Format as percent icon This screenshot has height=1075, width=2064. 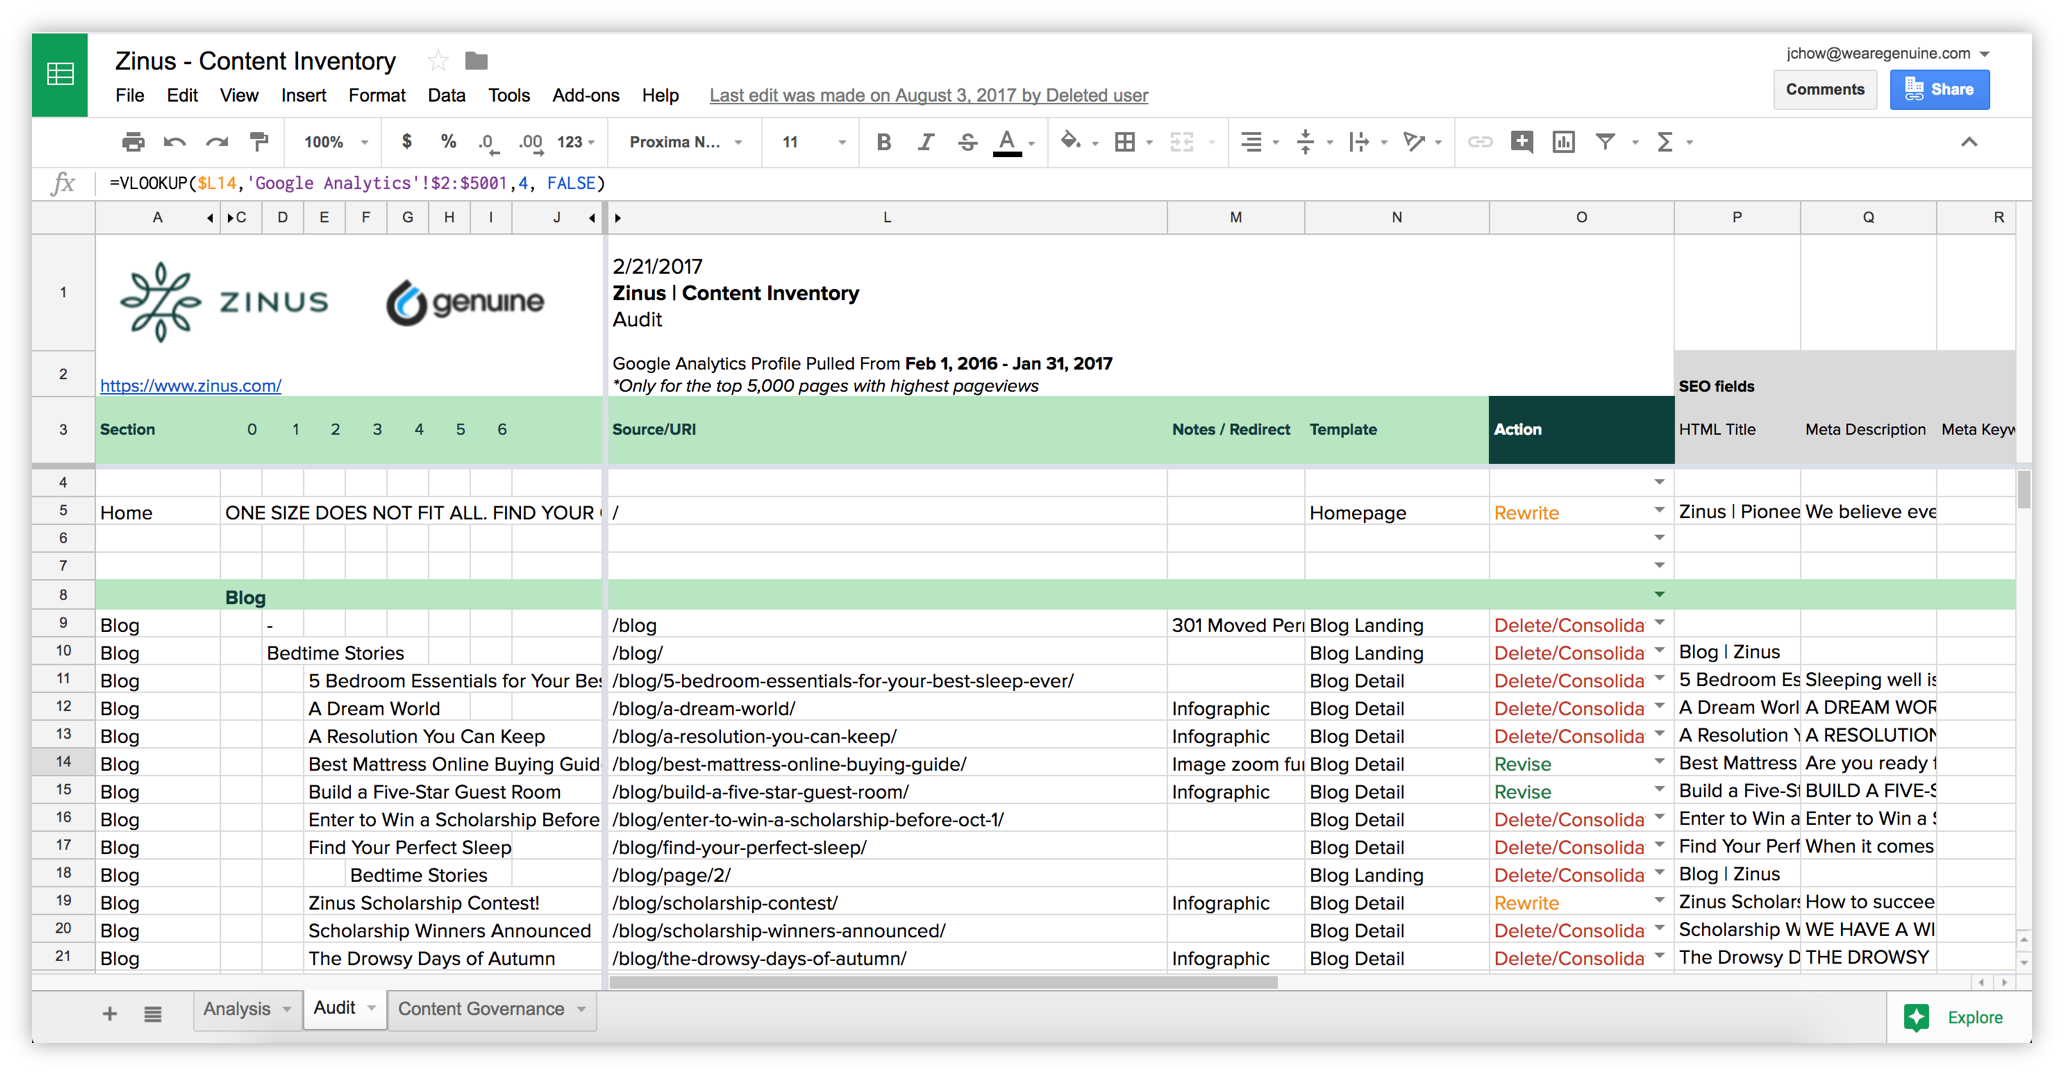point(448,142)
